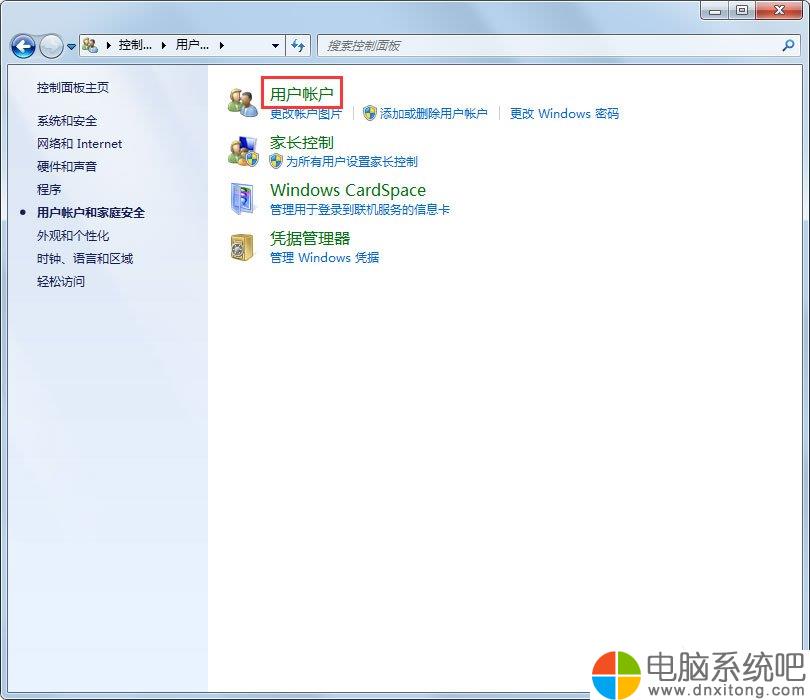Screen dimensions: 810x700
Task: Open 网络和 Internet category in sidebar
Action: coord(80,144)
